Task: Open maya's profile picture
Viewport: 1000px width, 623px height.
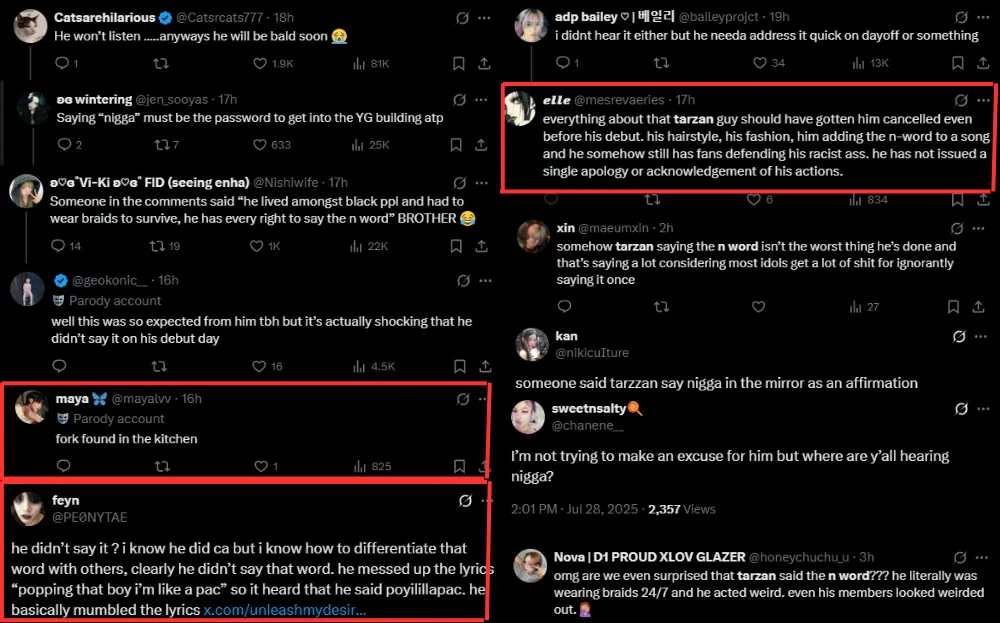Action: pos(33,407)
